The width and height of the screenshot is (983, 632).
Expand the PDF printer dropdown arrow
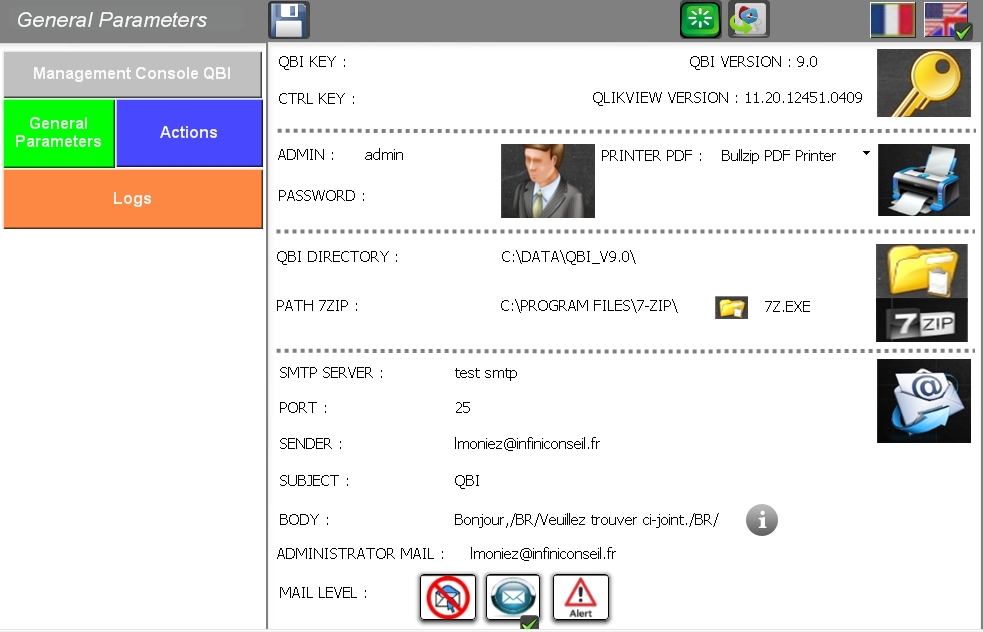[866, 153]
